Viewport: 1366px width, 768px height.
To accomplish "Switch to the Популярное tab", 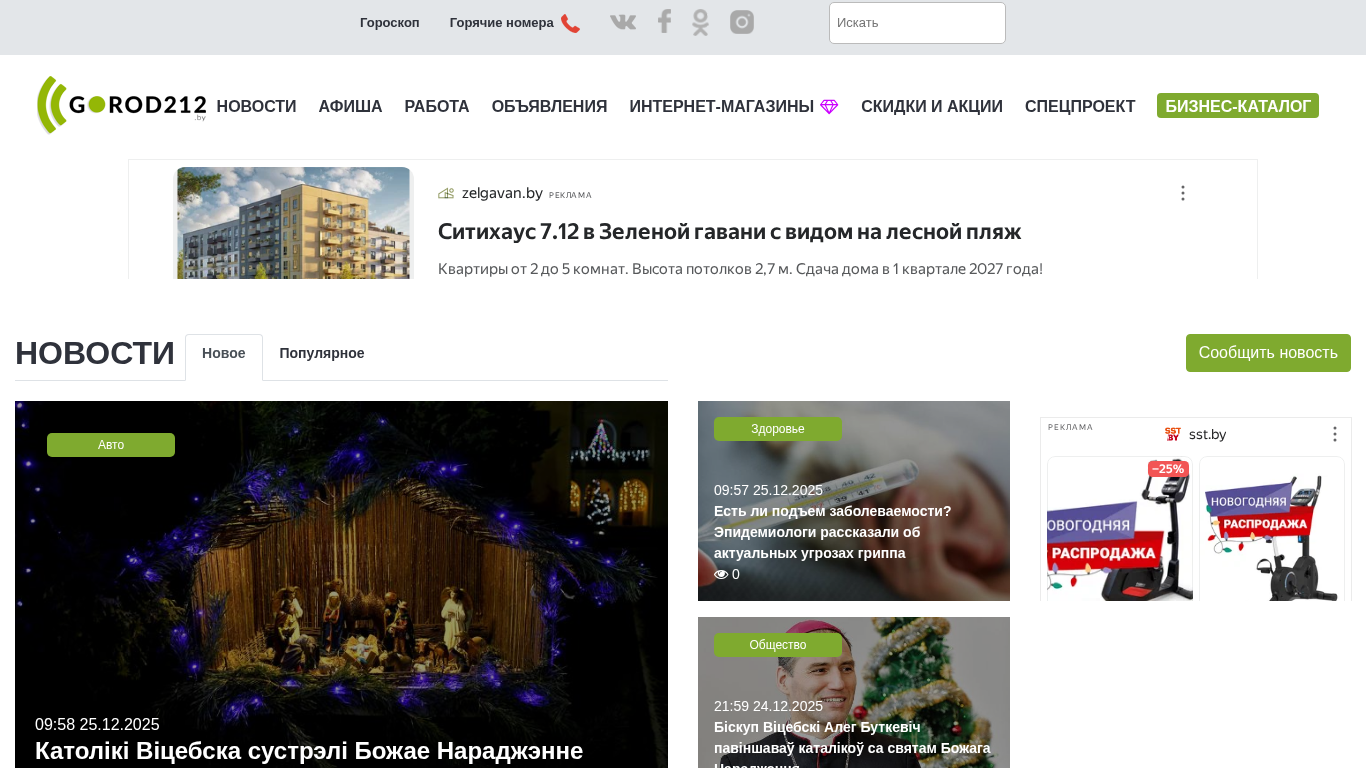I will pyautogui.click(x=322, y=354).
